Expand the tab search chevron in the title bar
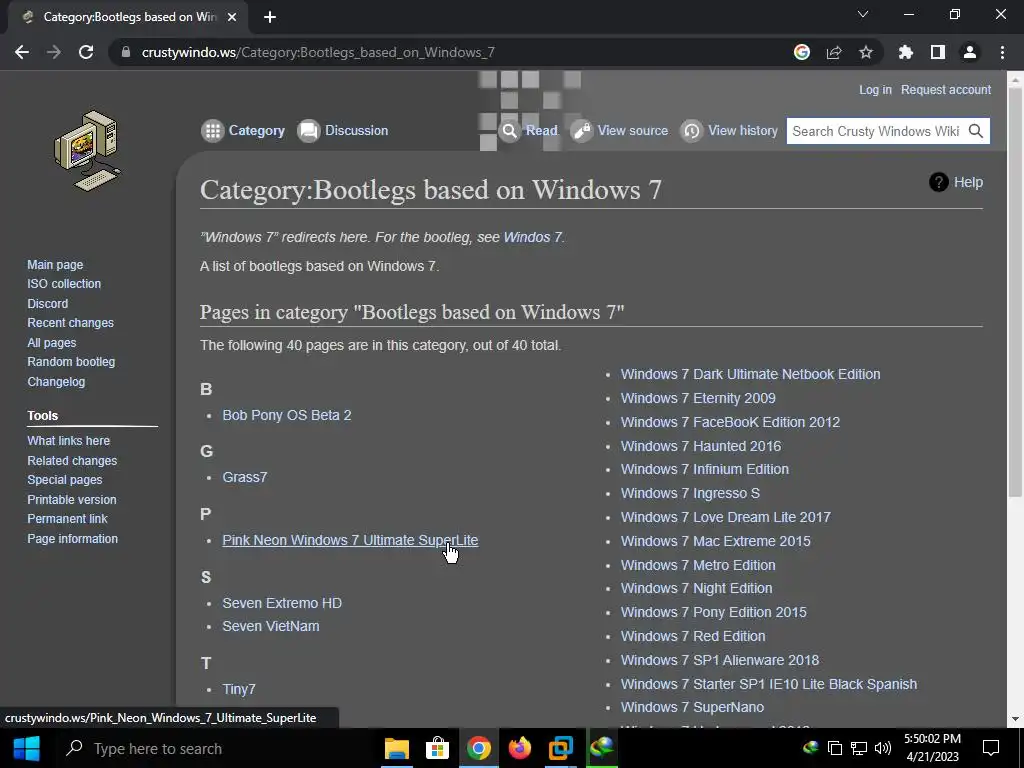This screenshot has width=1024, height=768. [863, 14]
